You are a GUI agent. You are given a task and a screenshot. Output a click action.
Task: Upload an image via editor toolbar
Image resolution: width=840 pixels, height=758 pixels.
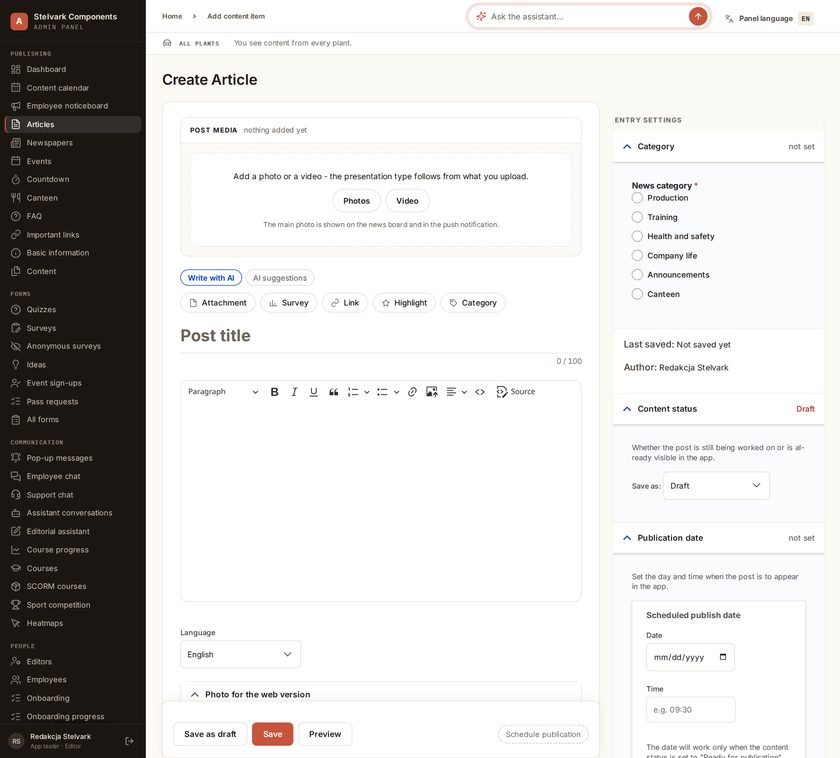[432, 392]
